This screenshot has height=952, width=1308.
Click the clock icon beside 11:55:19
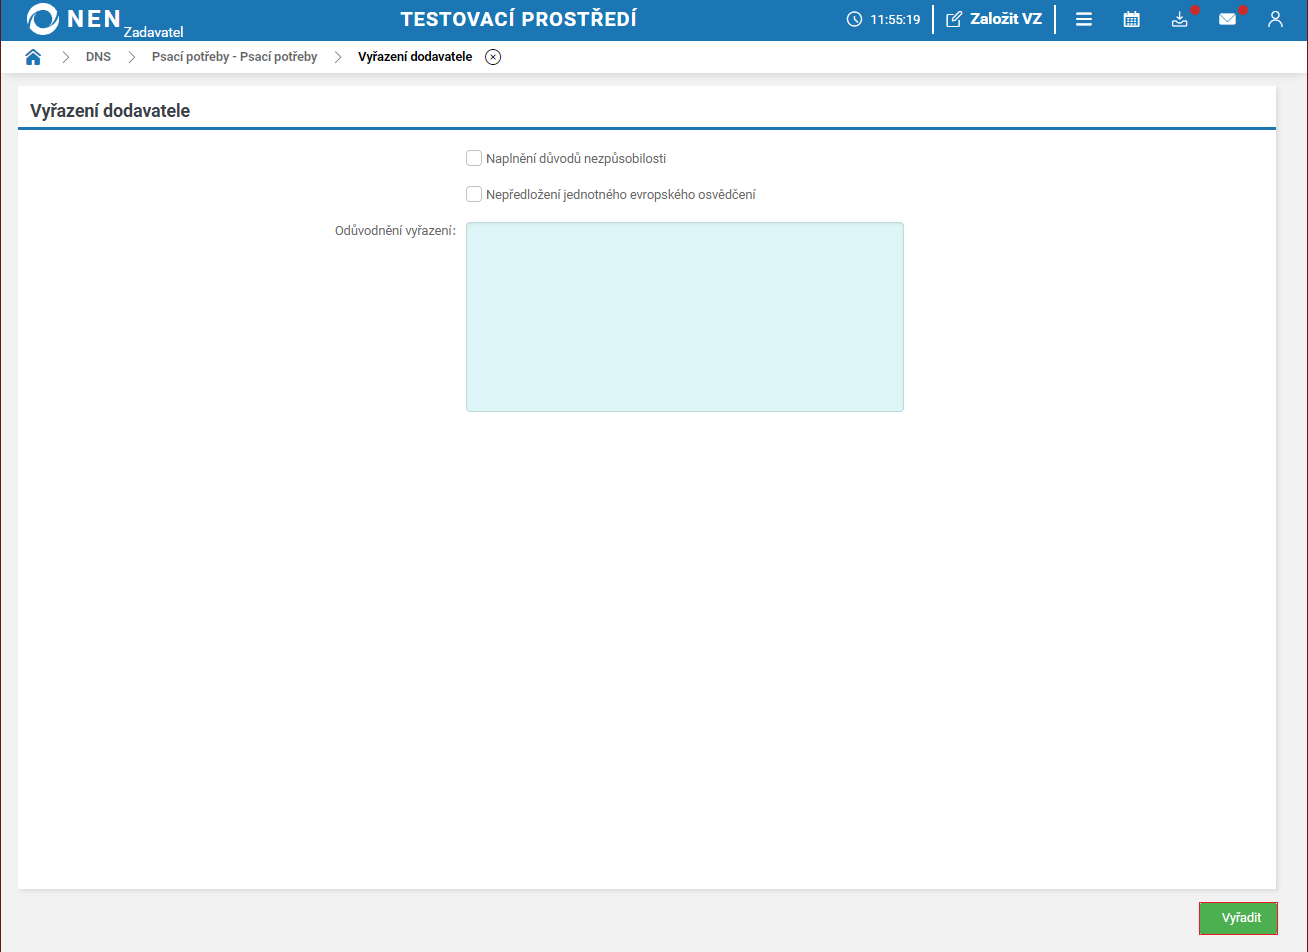(854, 19)
